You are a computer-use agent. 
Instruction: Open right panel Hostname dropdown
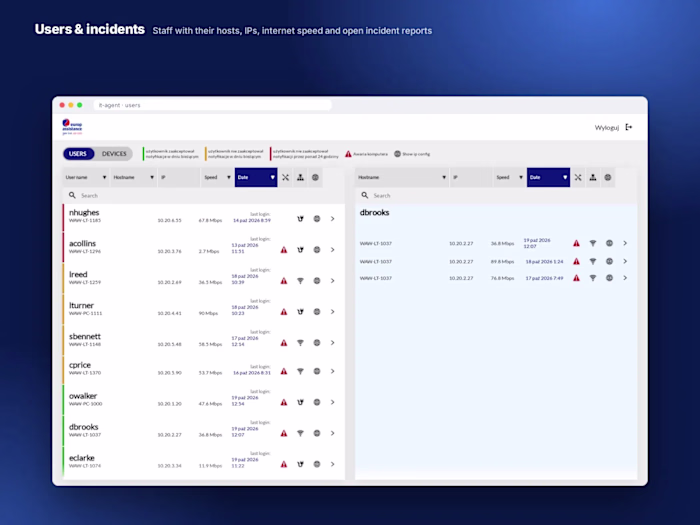402,177
